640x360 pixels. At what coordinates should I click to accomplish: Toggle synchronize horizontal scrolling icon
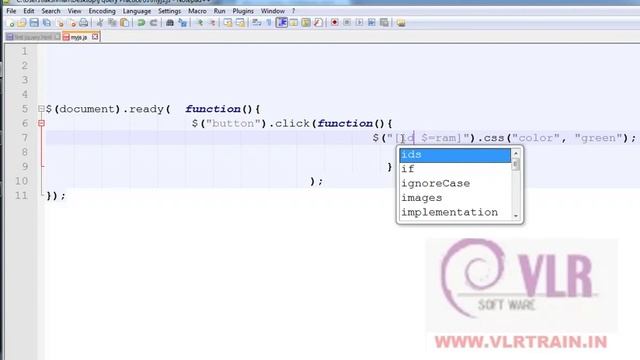click(x=241, y=23)
